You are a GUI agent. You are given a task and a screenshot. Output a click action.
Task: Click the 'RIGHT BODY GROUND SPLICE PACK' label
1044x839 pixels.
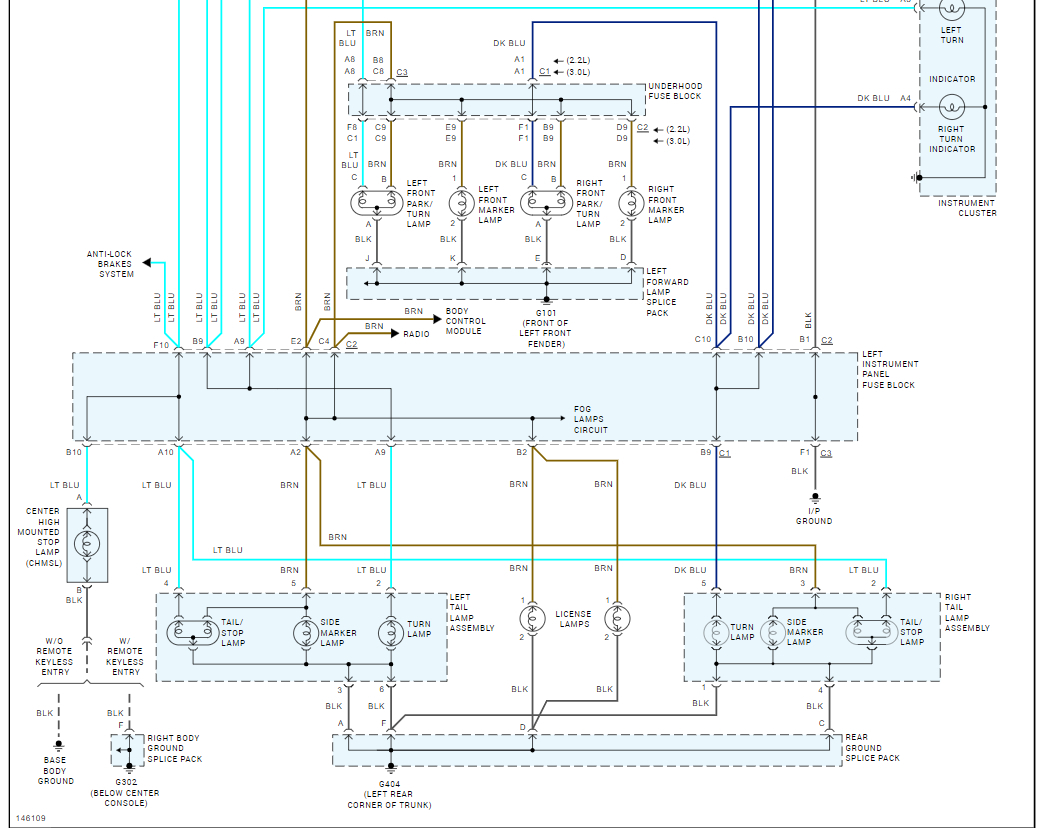pos(174,748)
